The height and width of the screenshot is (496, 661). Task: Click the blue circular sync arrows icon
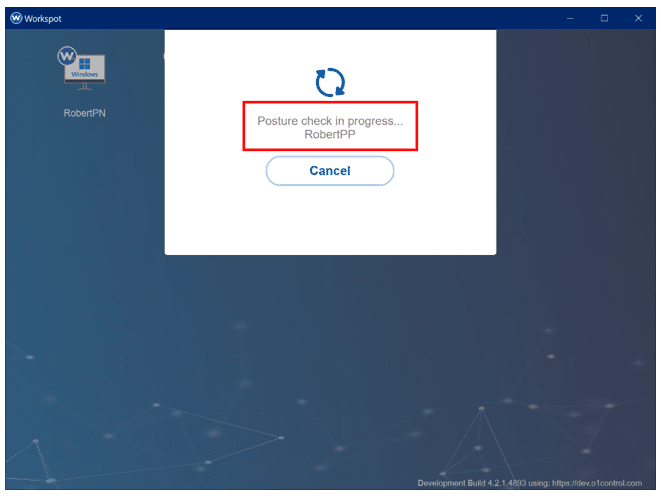click(x=330, y=82)
